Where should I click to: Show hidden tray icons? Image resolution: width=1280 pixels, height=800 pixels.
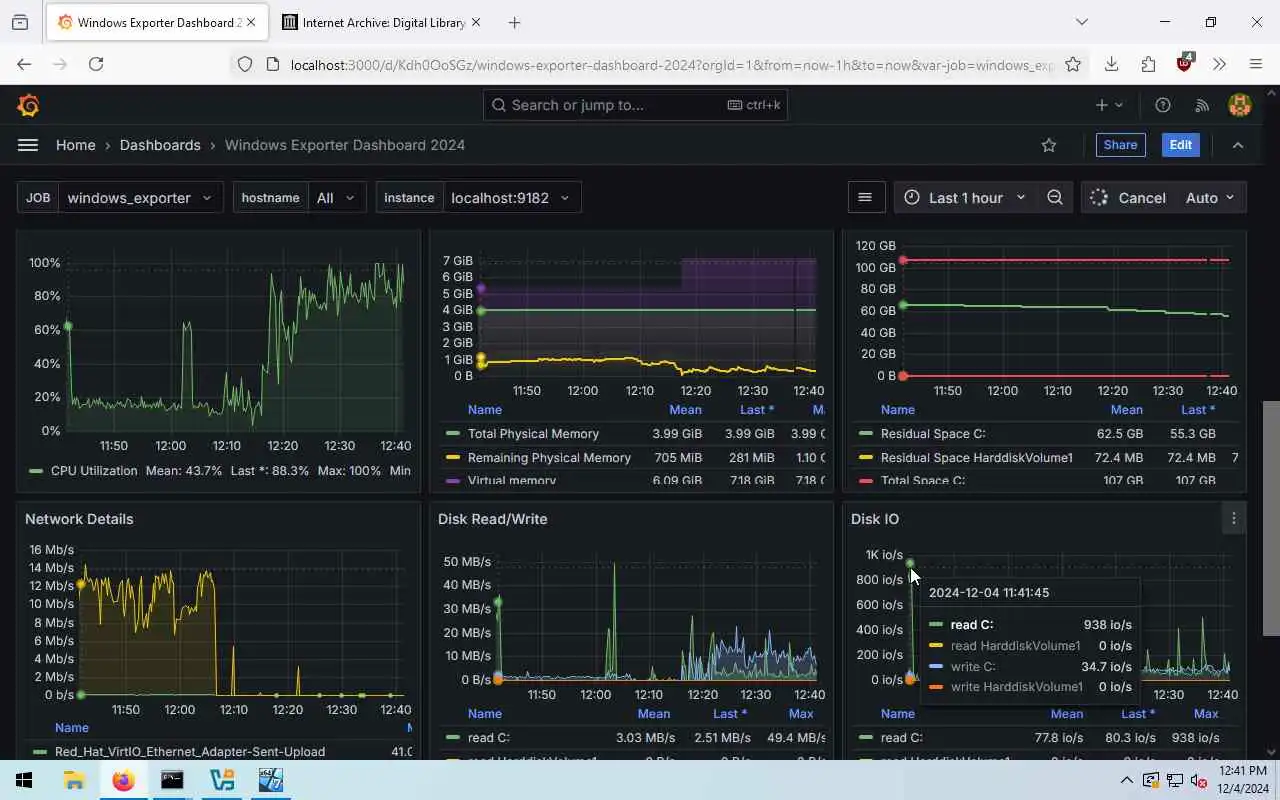pyautogui.click(x=1126, y=780)
